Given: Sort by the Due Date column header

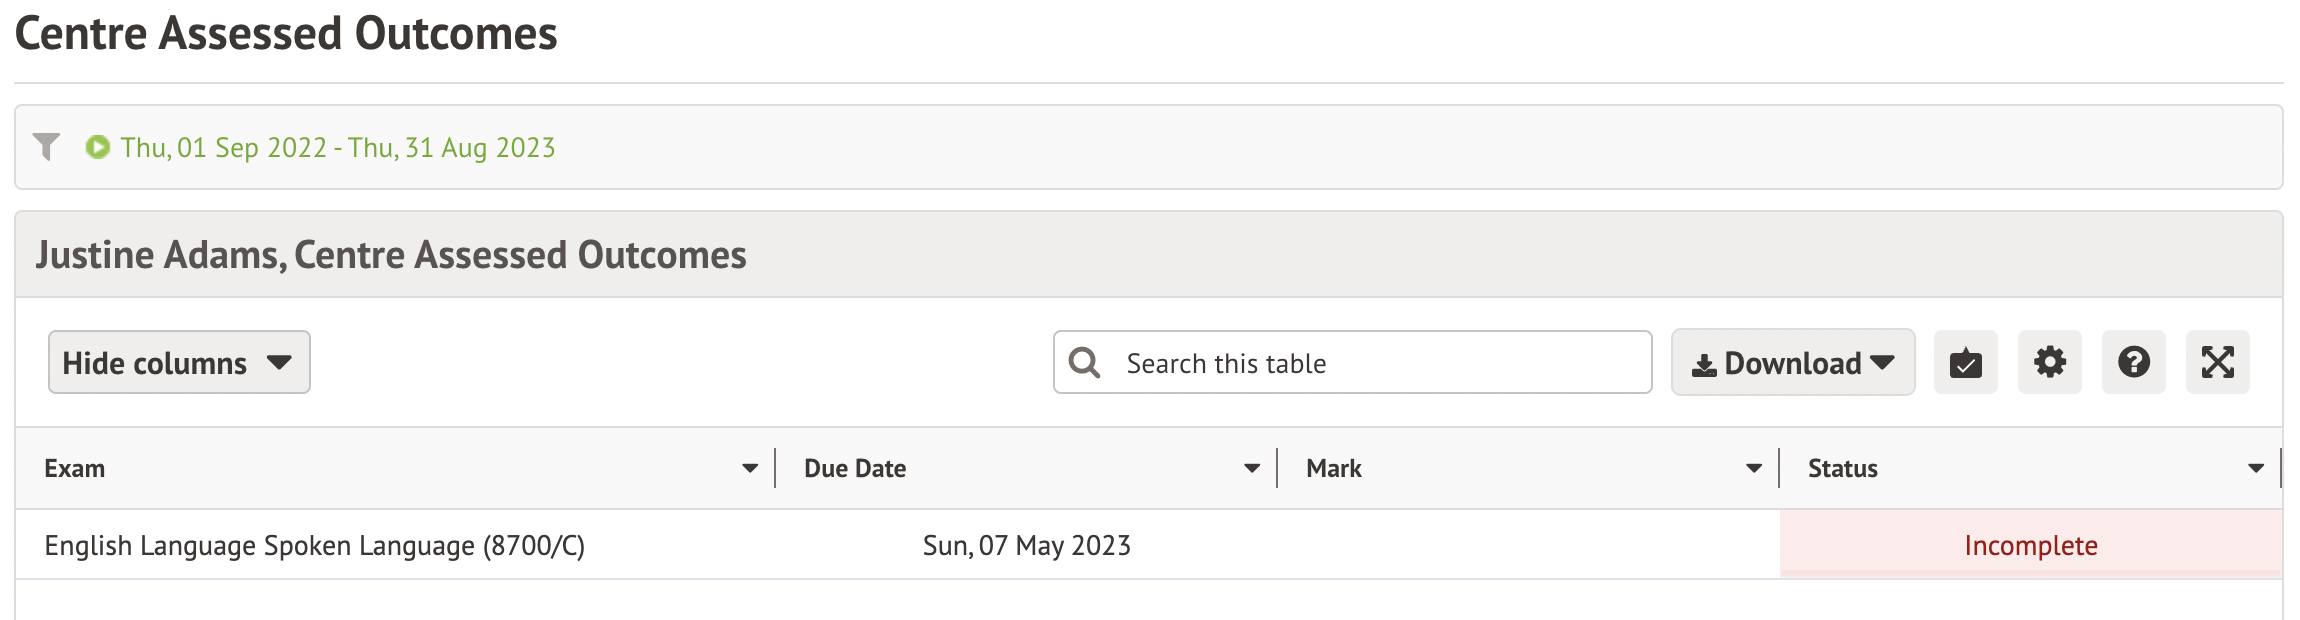Looking at the screenshot, I should click(x=855, y=468).
